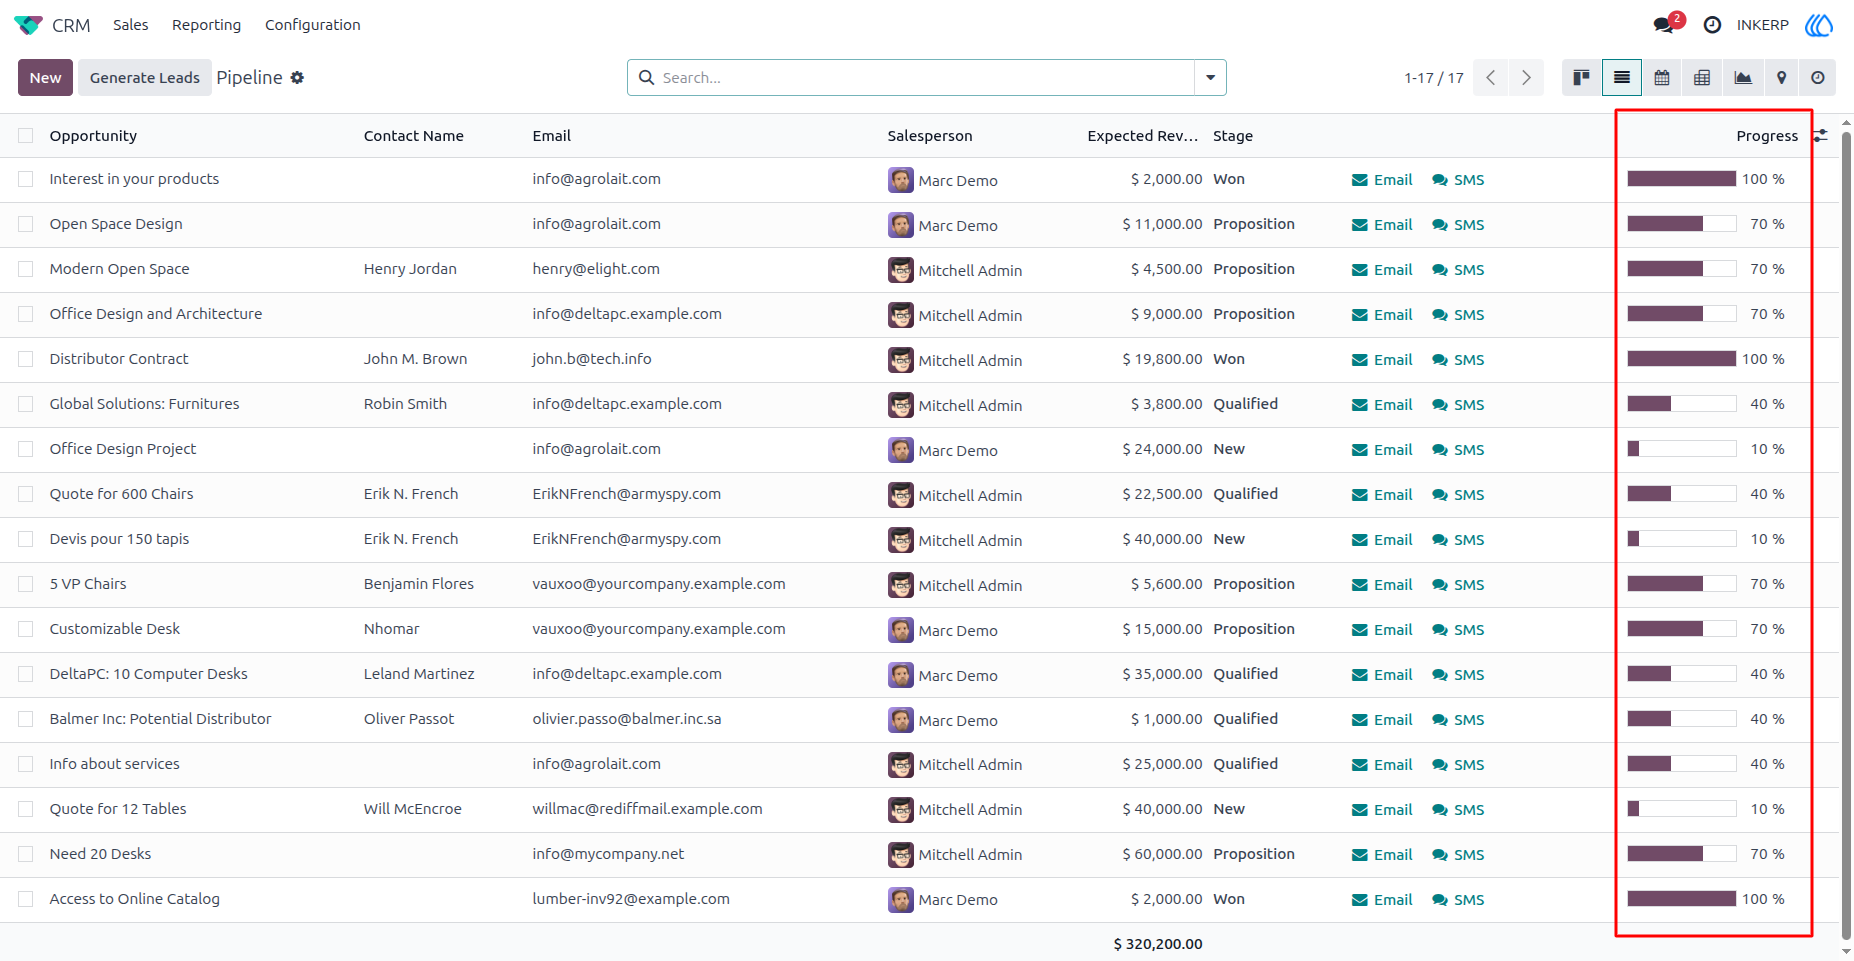Go to the previous page arrow

click(x=1491, y=78)
